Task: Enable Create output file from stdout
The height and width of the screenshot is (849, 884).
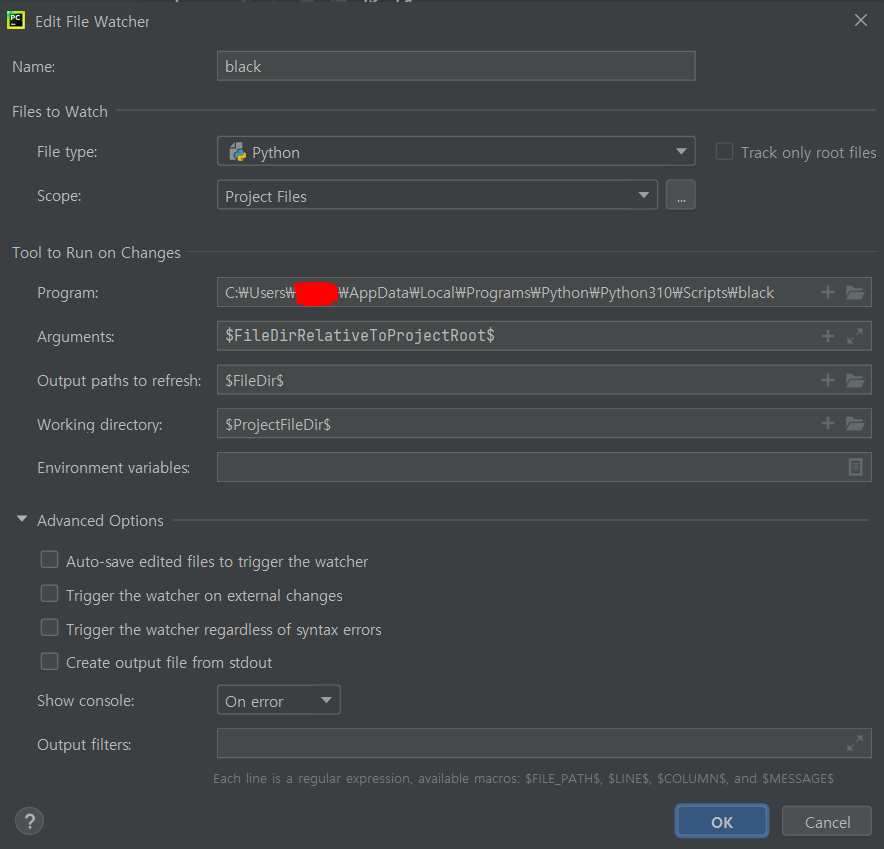Action: tap(50, 661)
